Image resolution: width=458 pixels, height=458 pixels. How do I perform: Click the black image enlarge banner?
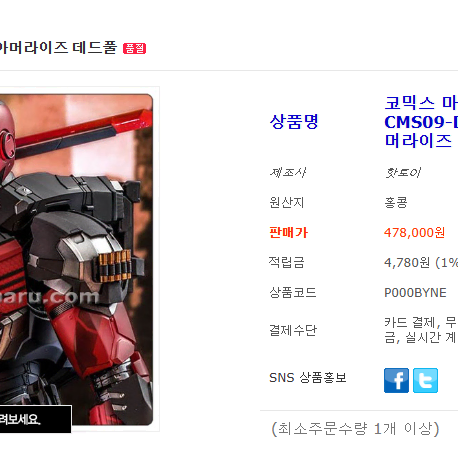pyautogui.click(x=36, y=419)
